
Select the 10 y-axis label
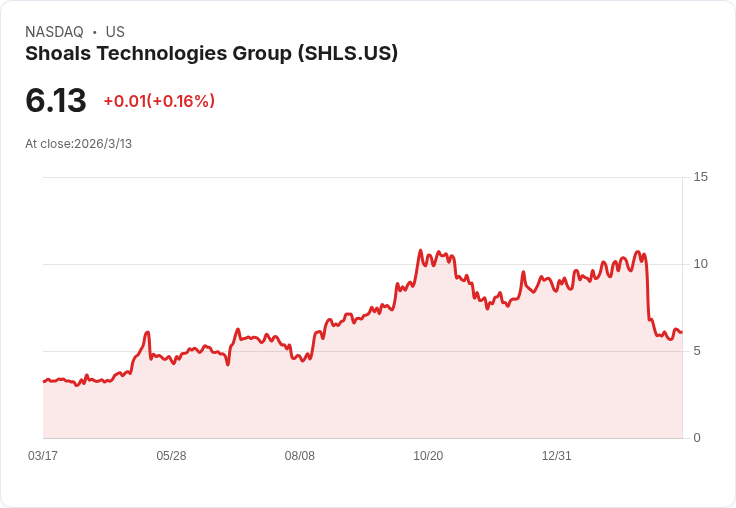click(700, 264)
